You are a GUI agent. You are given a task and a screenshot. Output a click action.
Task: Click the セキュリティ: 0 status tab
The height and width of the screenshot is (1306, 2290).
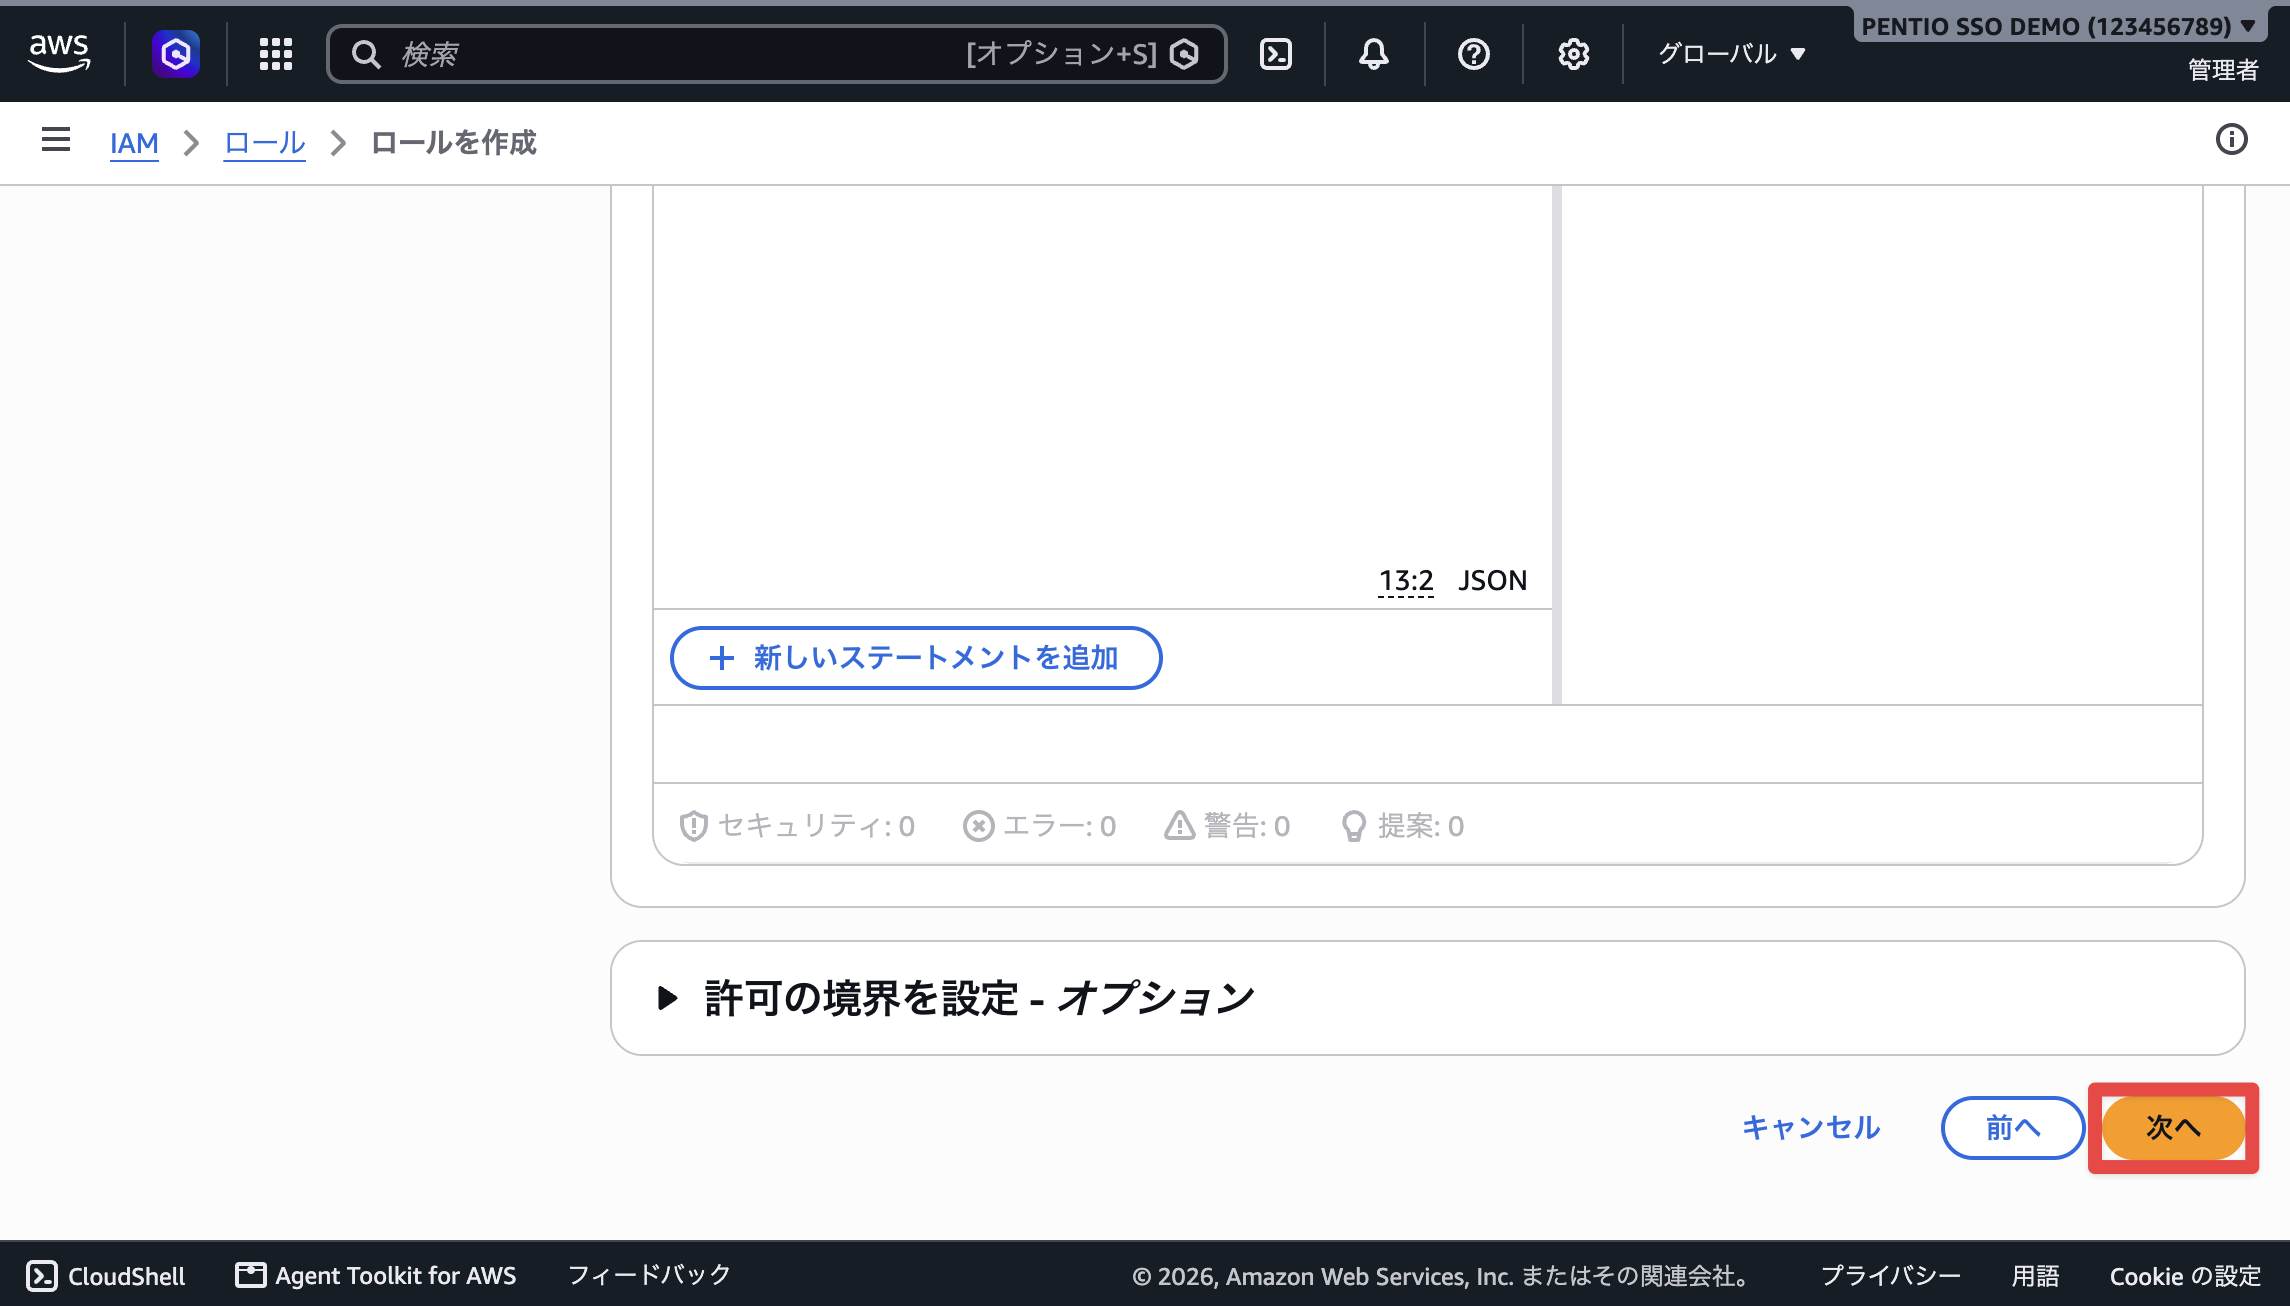pyautogui.click(x=797, y=826)
